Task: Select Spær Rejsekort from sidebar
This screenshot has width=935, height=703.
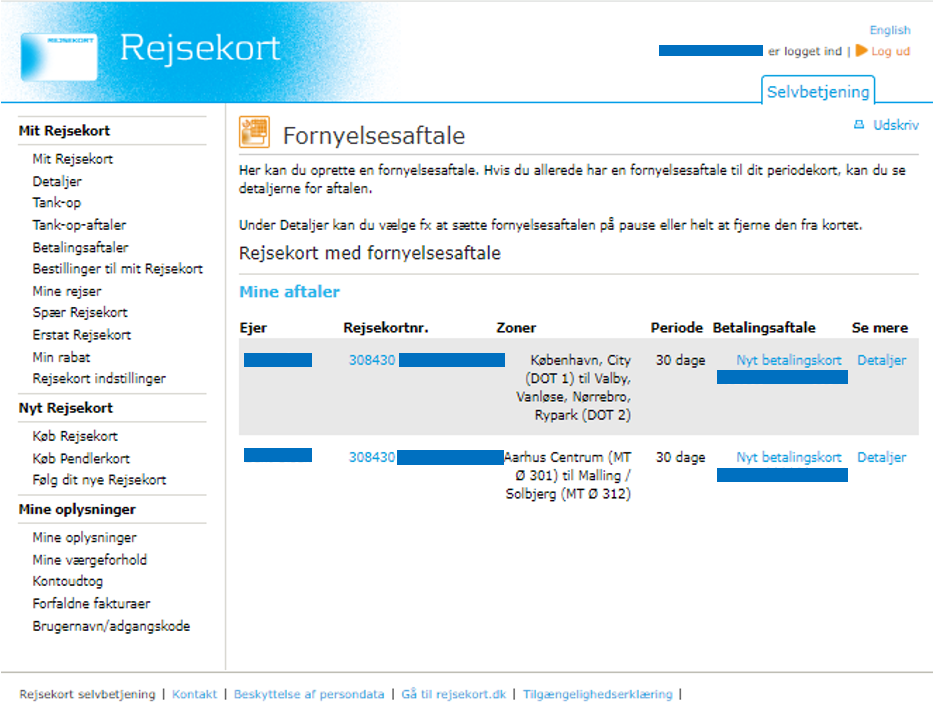Action: pos(80,313)
